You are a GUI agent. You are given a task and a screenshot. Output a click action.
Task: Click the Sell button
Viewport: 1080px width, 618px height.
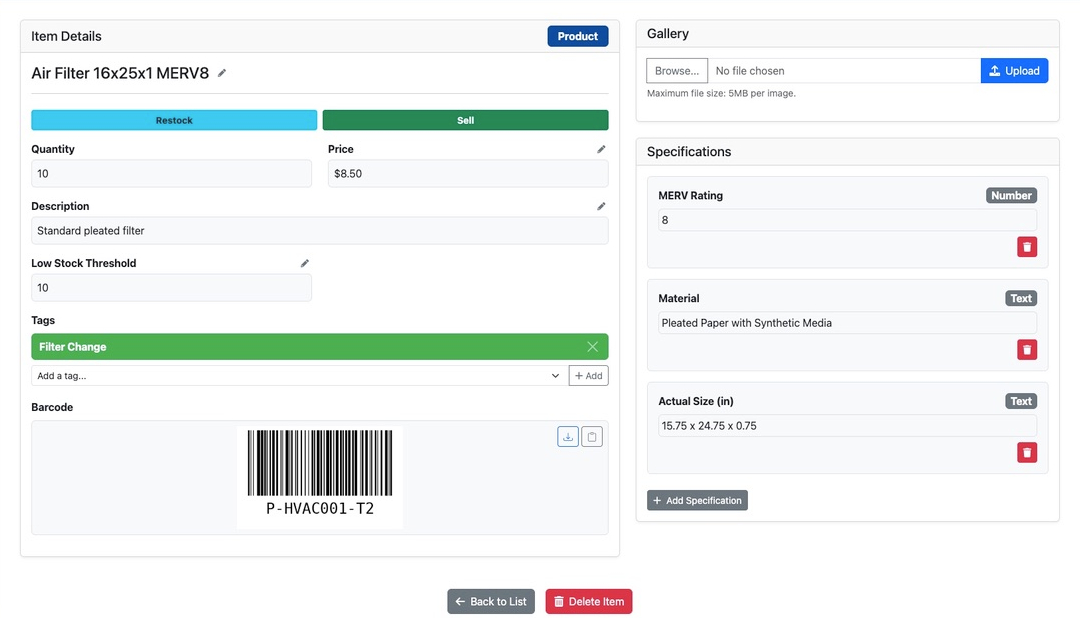pos(465,119)
